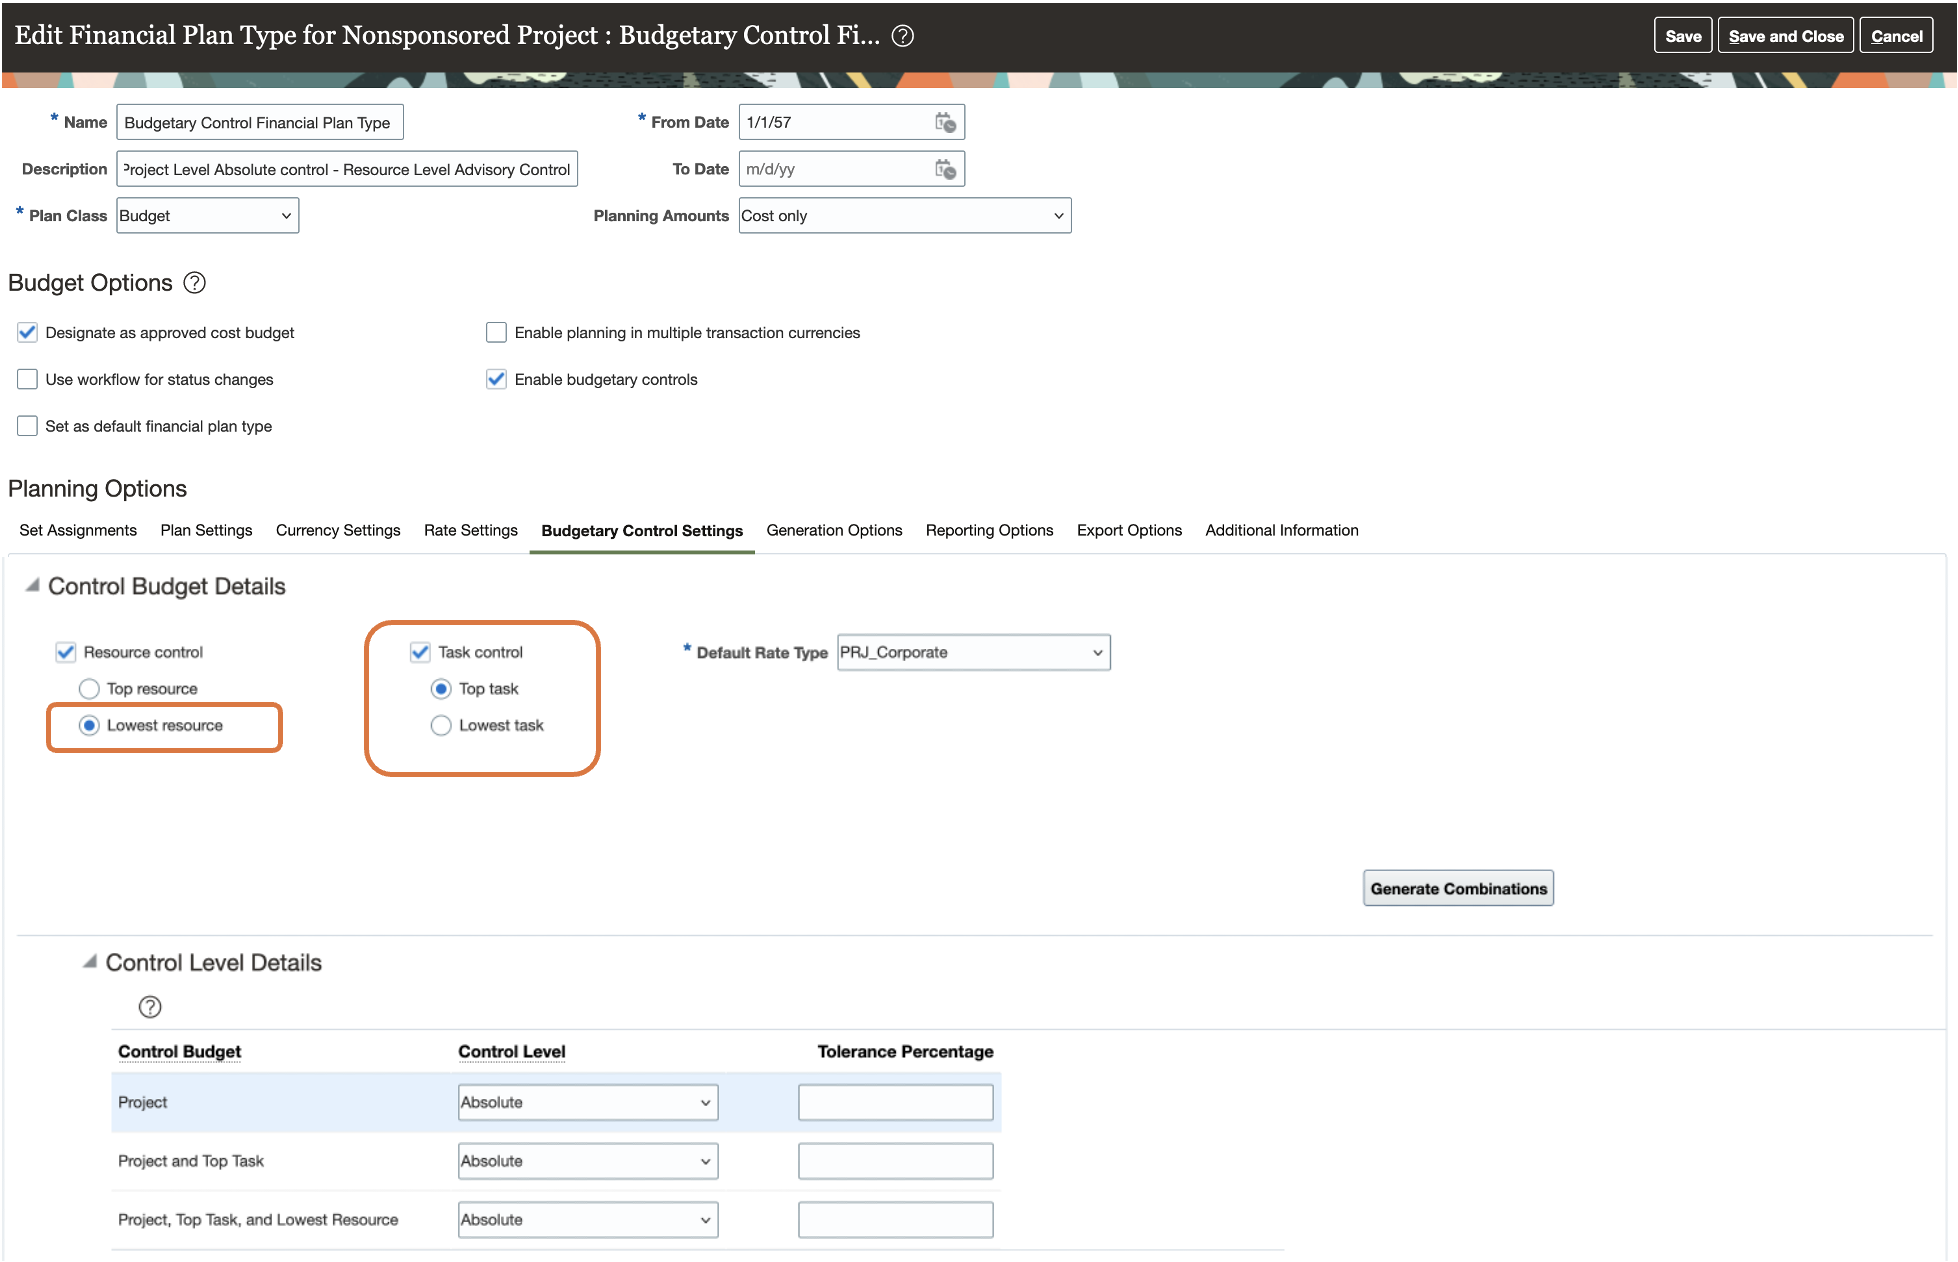1958x1262 pixels.
Task: Switch to the Plan Settings tab
Action: pyautogui.click(x=206, y=530)
